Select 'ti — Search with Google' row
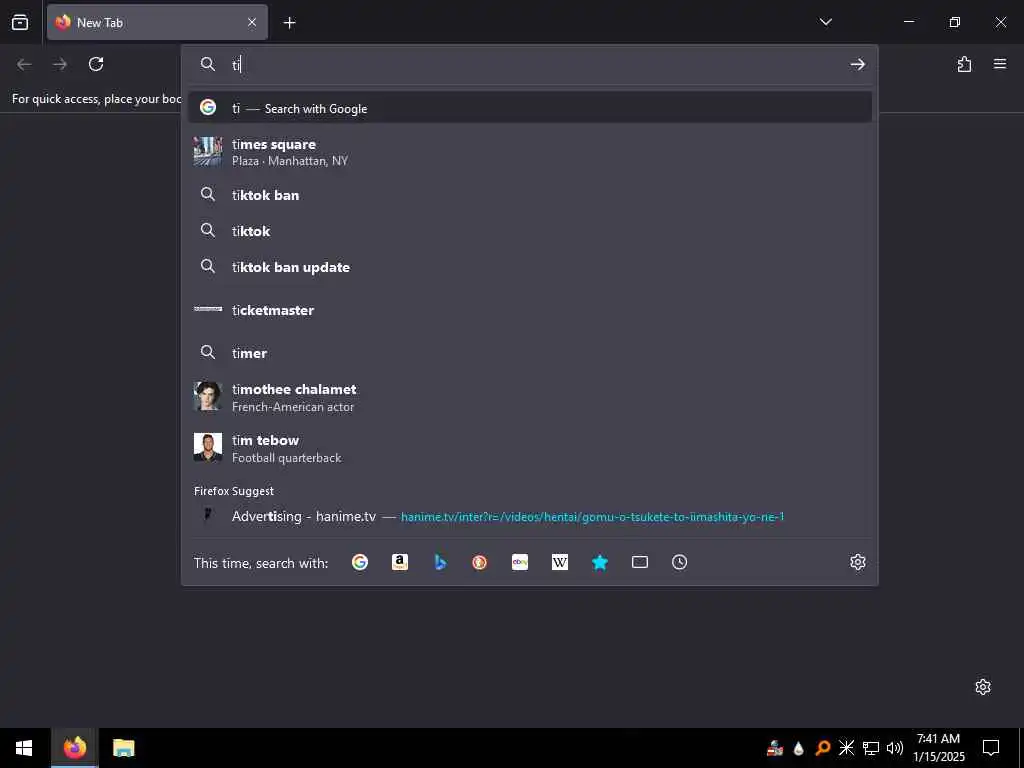 530,108
